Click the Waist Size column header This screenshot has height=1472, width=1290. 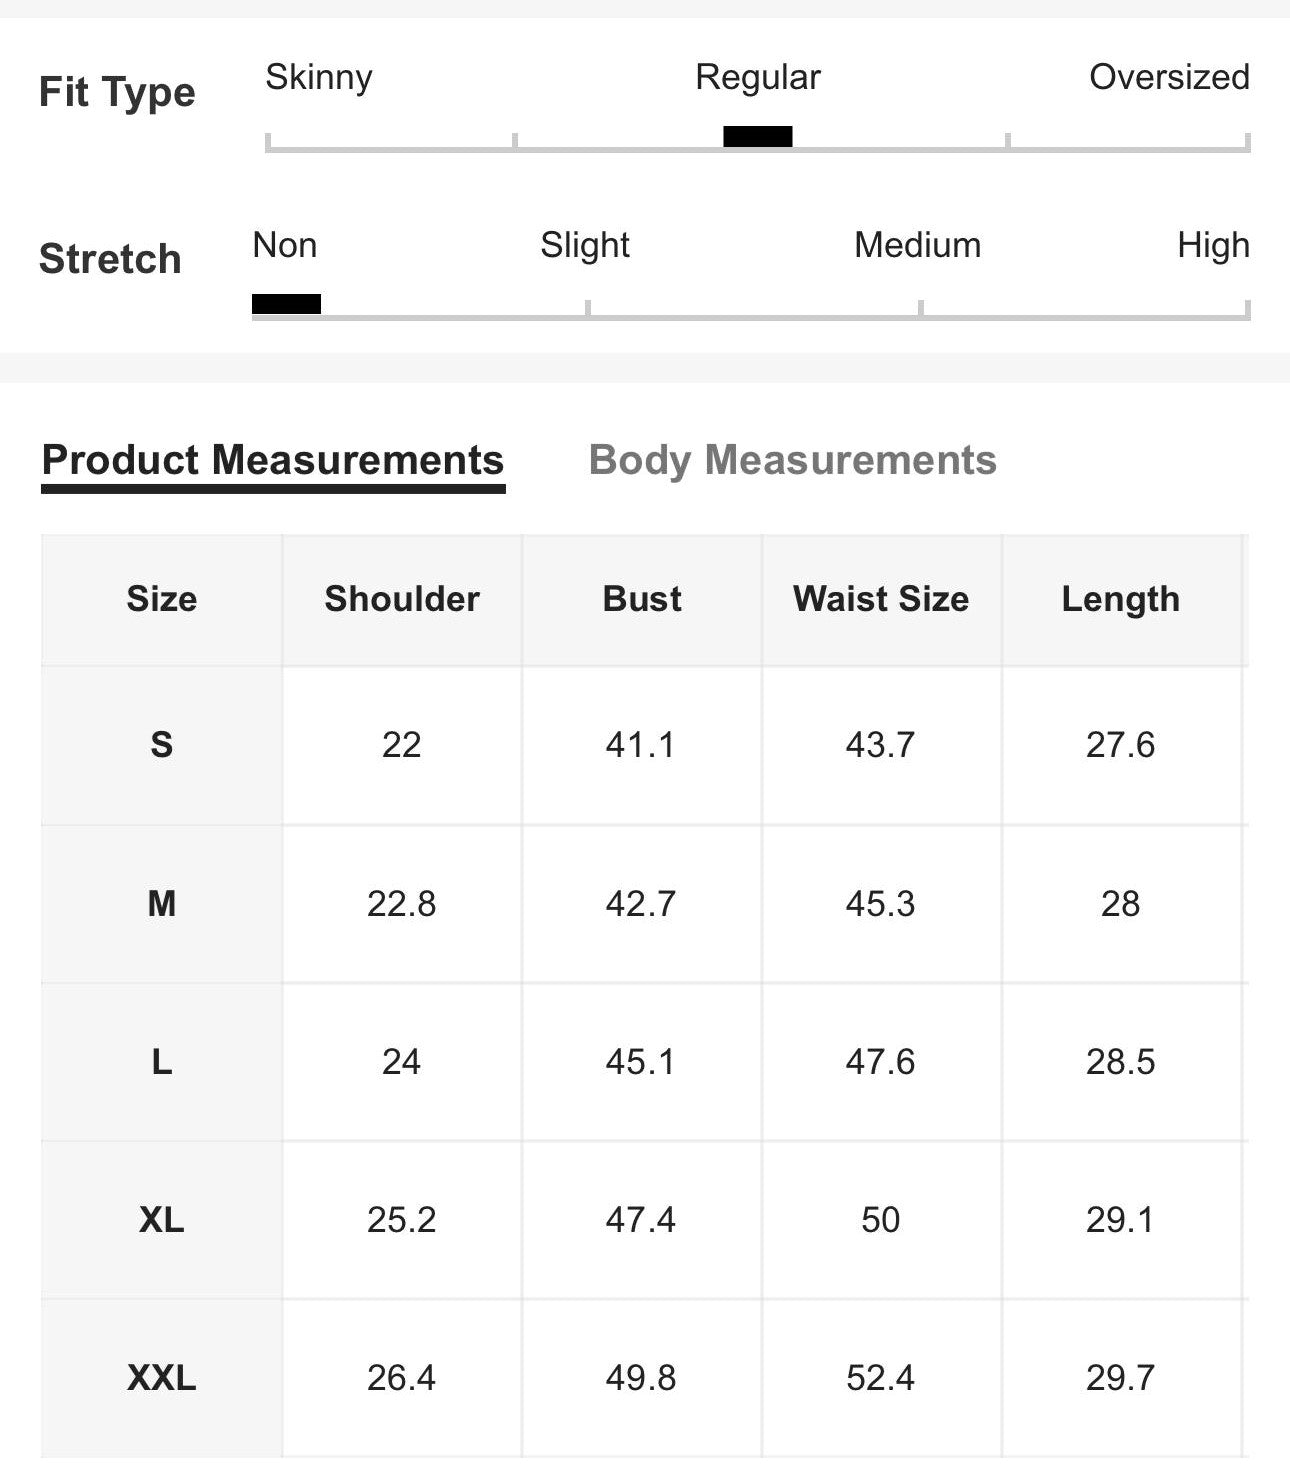pyautogui.click(x=881, y=599)
